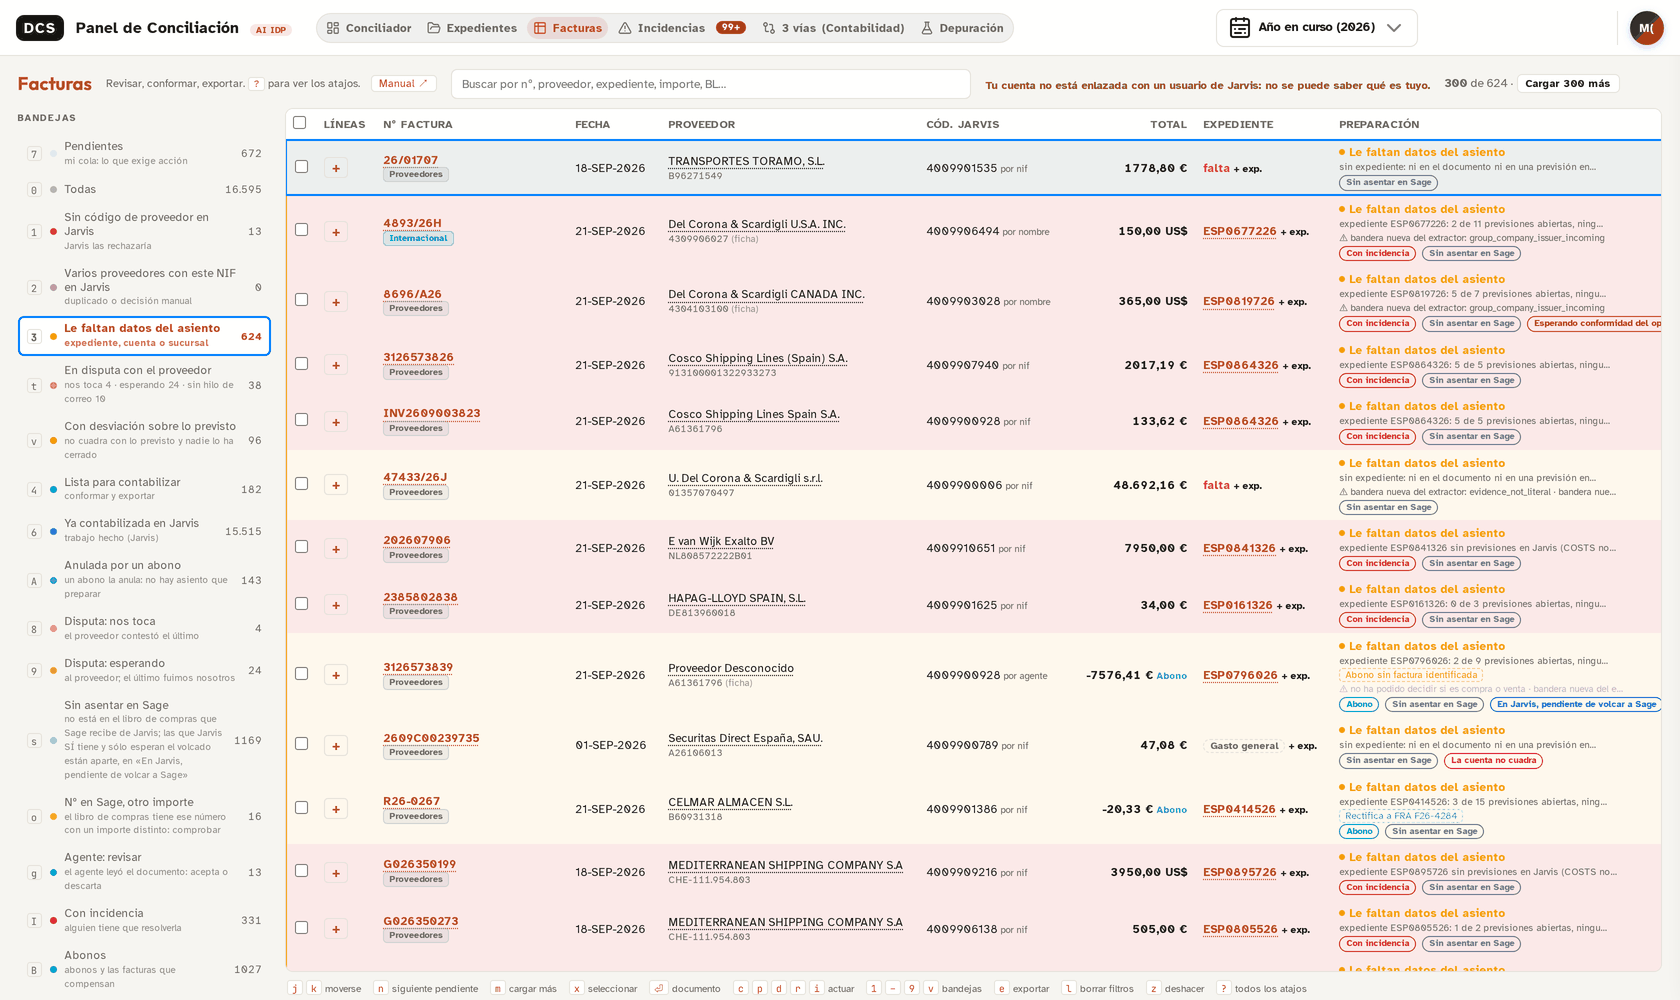Open the user avatar menu
Viewport: 1680px width, 1000px height.
1646,28
